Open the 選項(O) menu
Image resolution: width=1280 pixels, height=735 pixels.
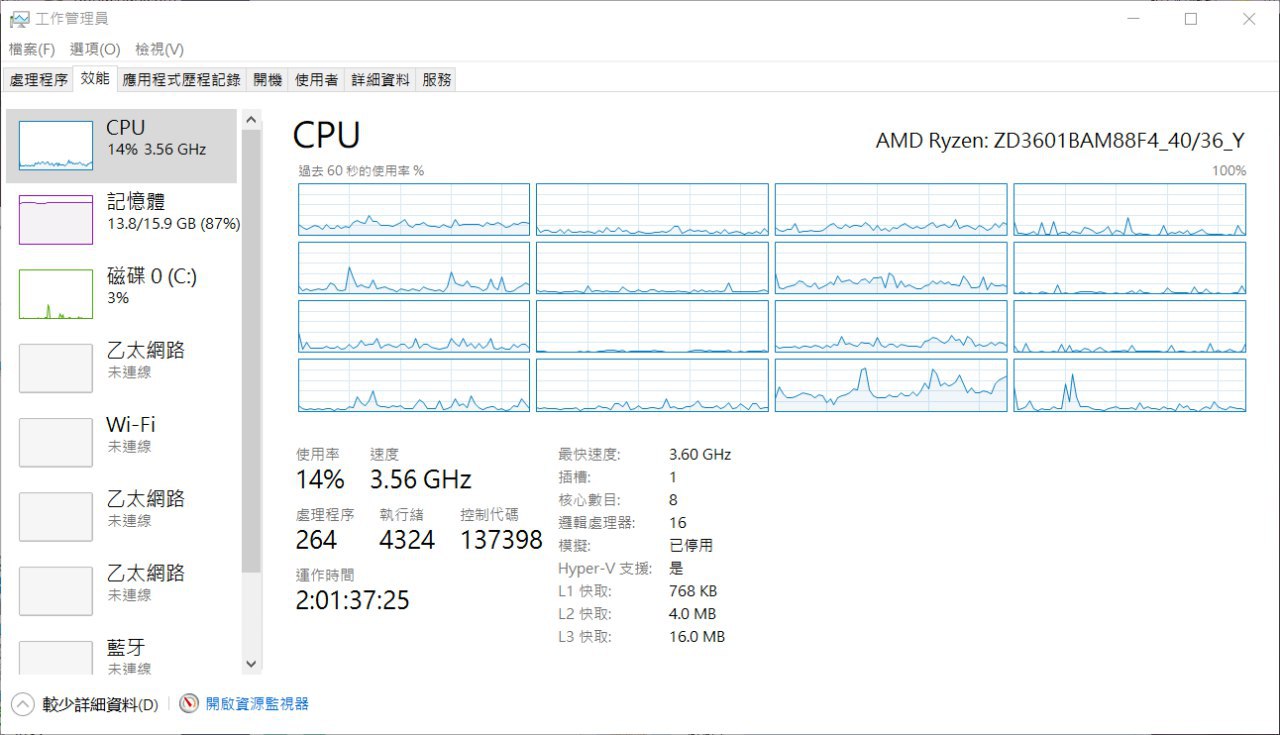pyautogui.click(x=95, y=49)
